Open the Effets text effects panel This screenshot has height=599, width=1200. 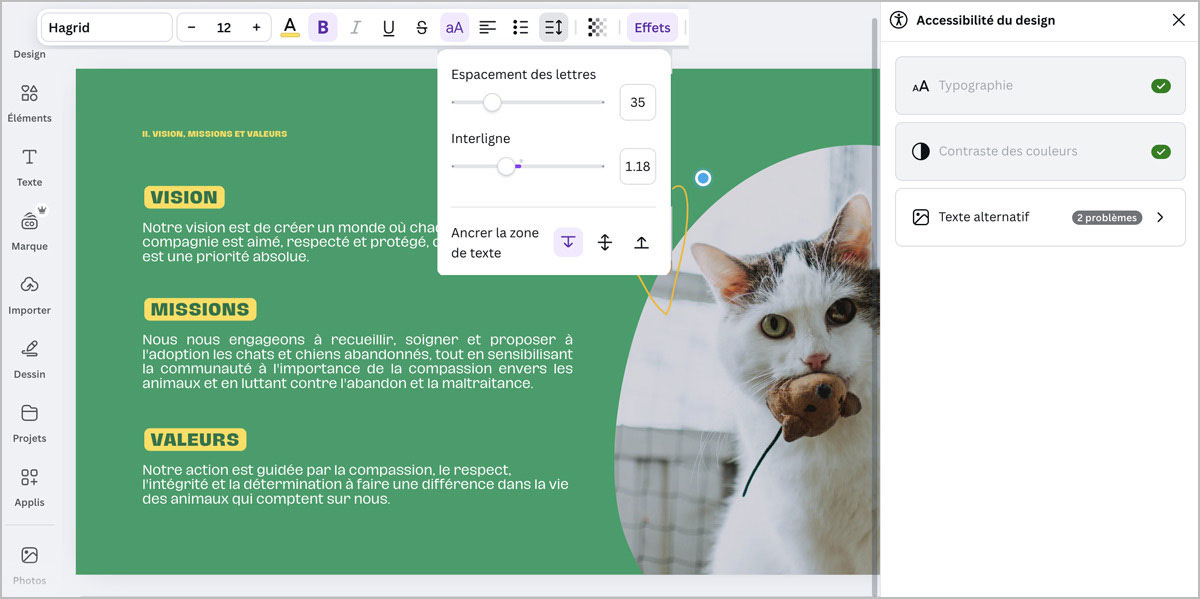[652, 27]
